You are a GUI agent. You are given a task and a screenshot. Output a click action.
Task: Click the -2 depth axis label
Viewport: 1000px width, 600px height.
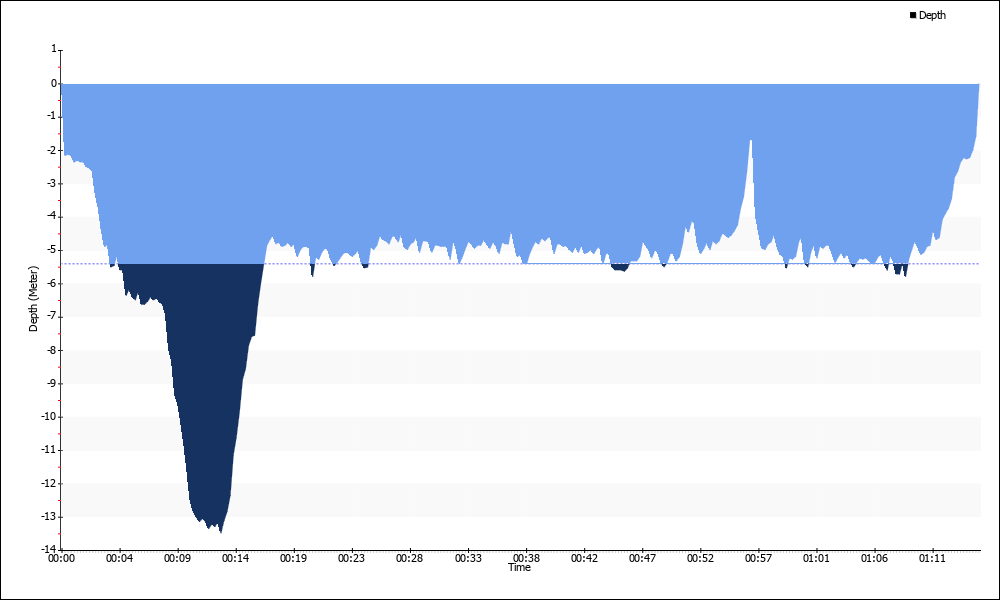(x=52, y=150)
